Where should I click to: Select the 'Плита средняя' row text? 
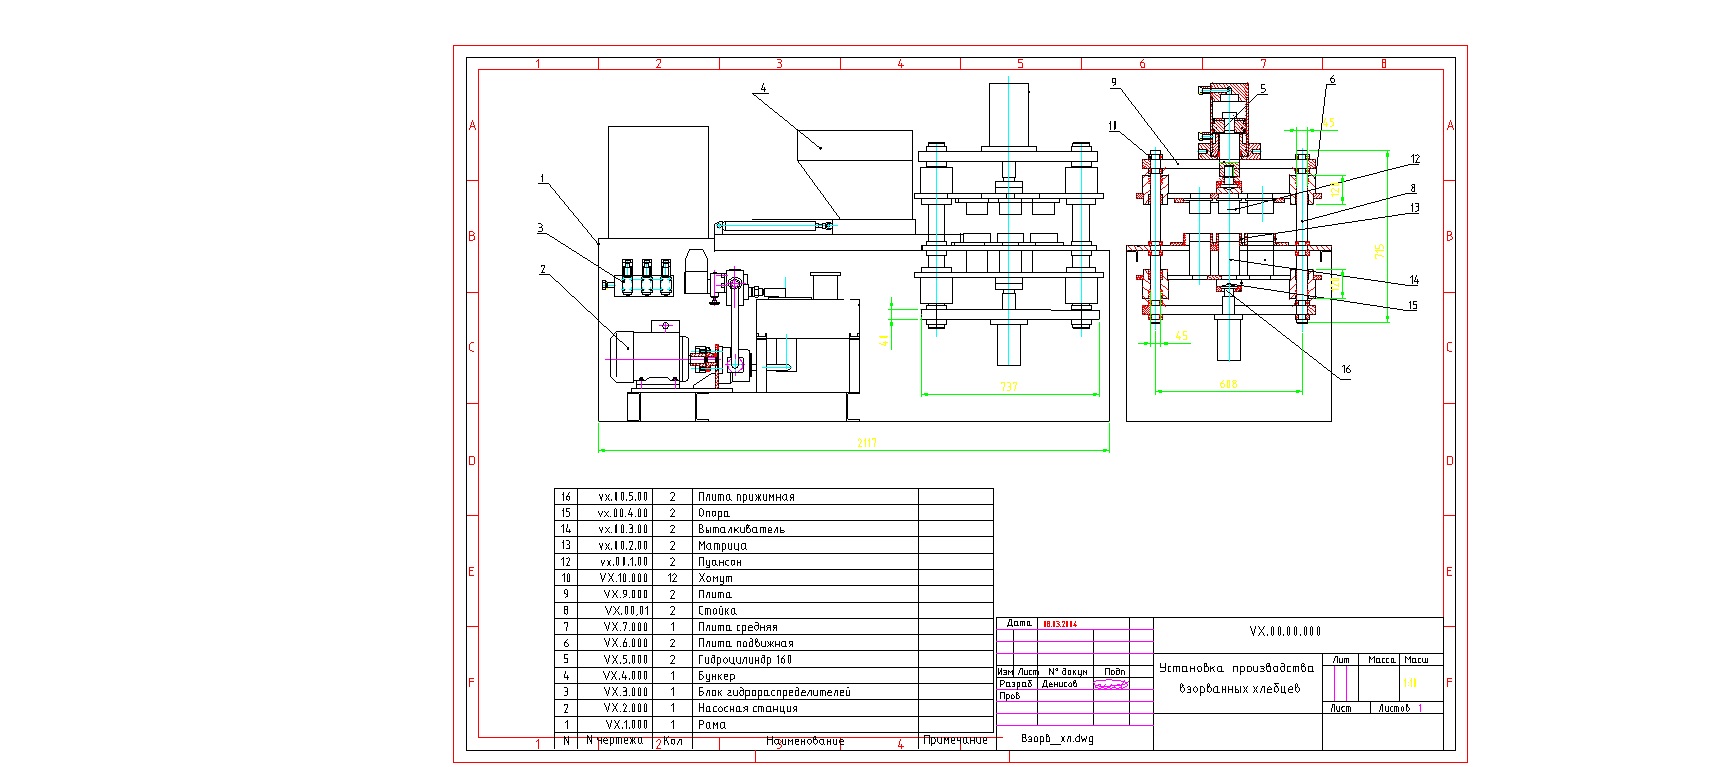[738, 627]
